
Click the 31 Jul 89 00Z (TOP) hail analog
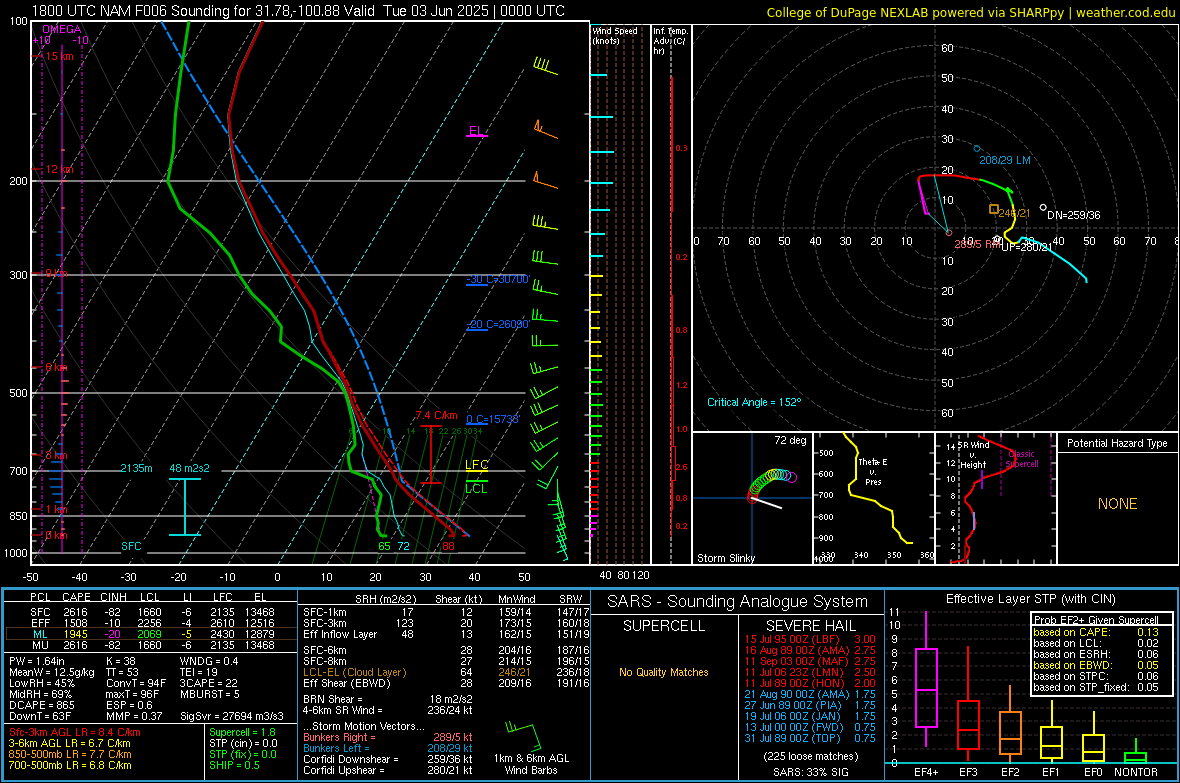point(810,738)
